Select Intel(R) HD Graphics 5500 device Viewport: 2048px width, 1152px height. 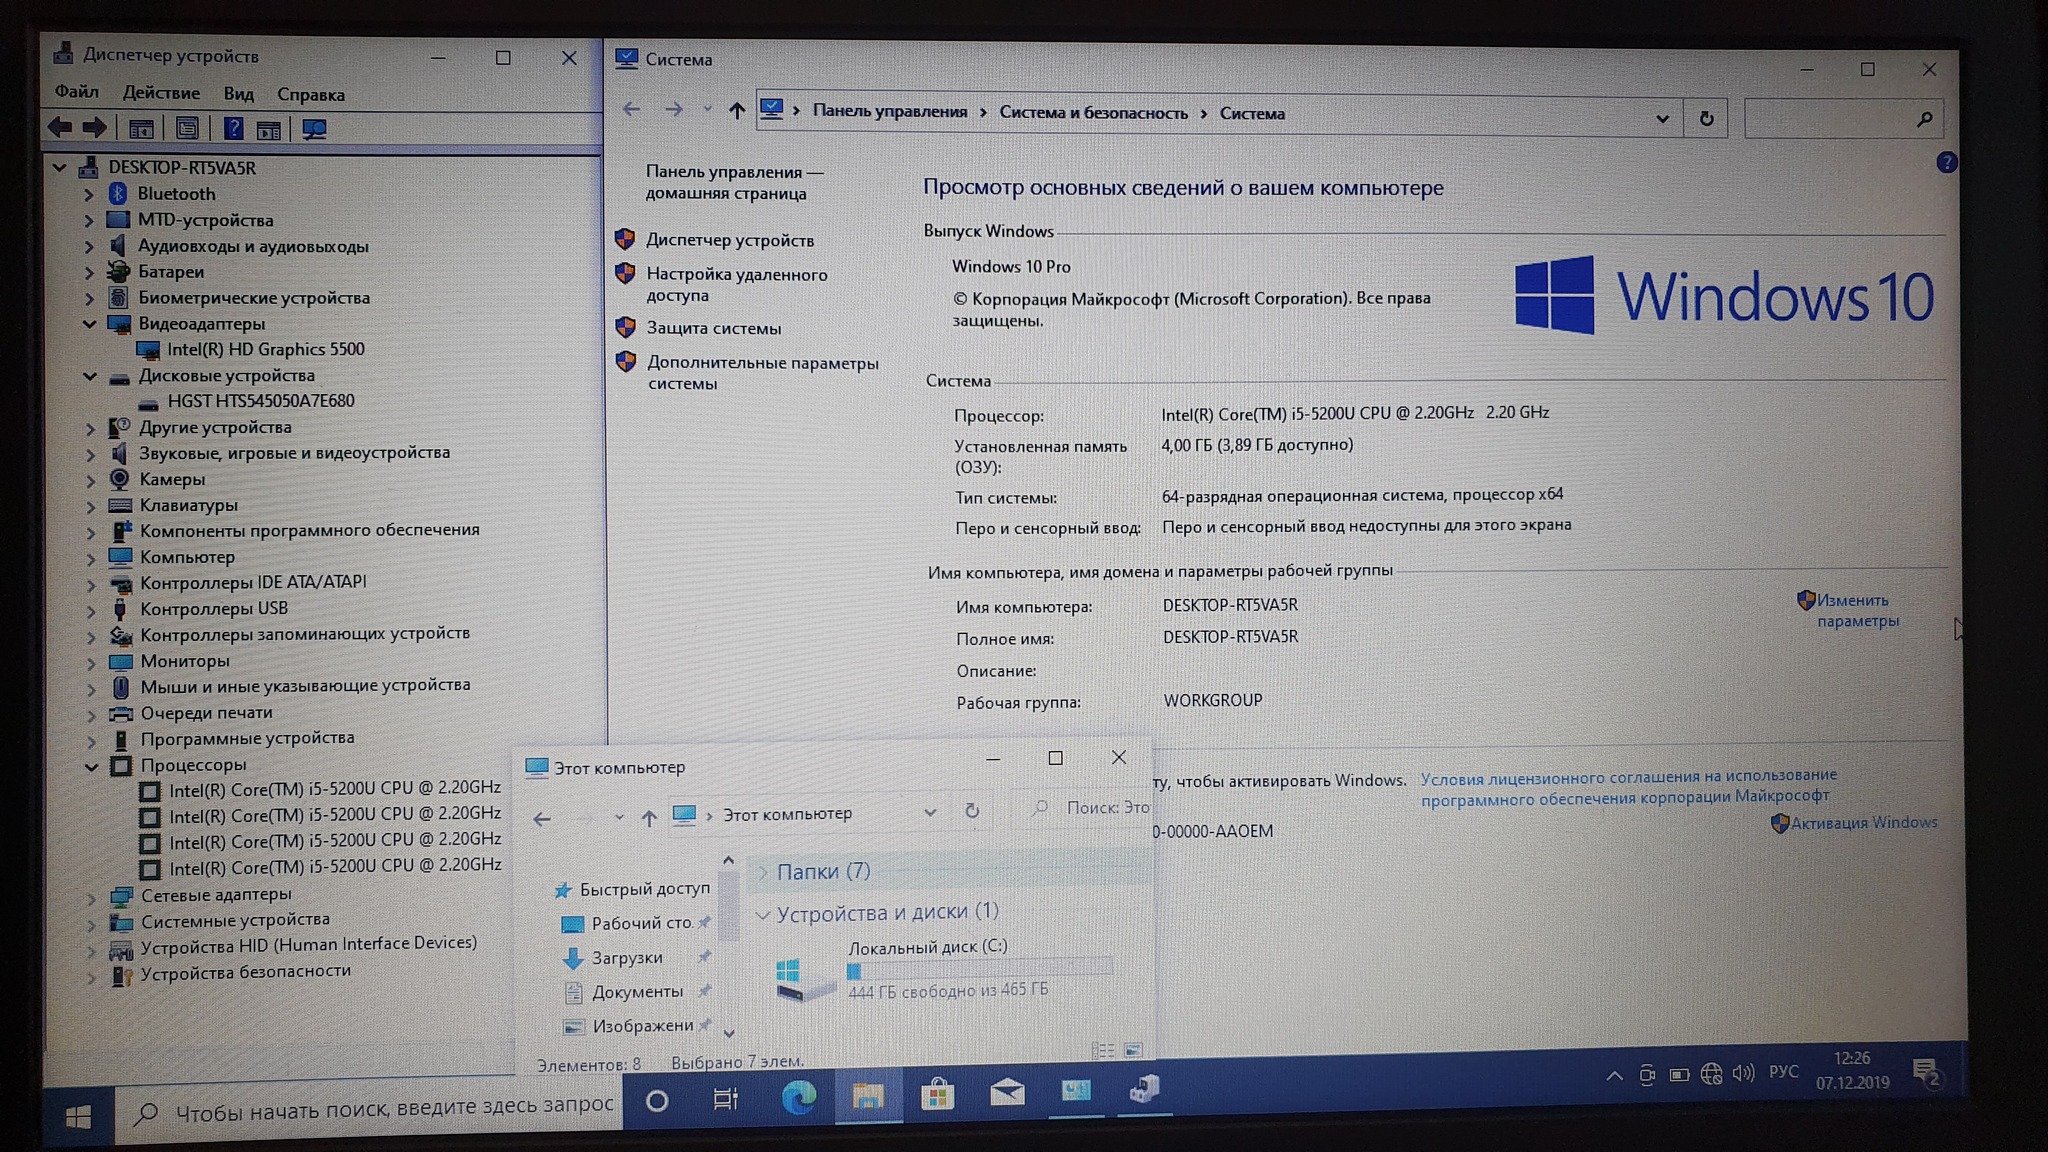[x=265, y=349]
